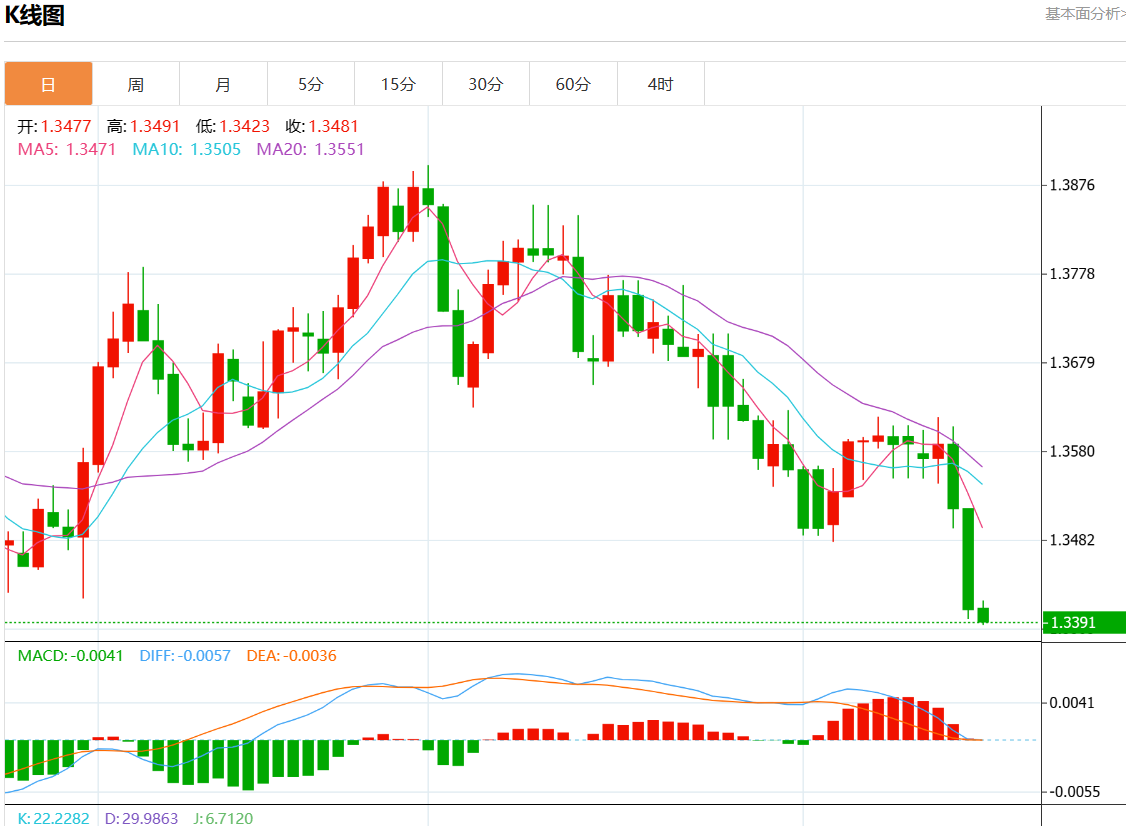Click the 1.3876 price axis label

pyautogui.click(x=1072, y=185)
